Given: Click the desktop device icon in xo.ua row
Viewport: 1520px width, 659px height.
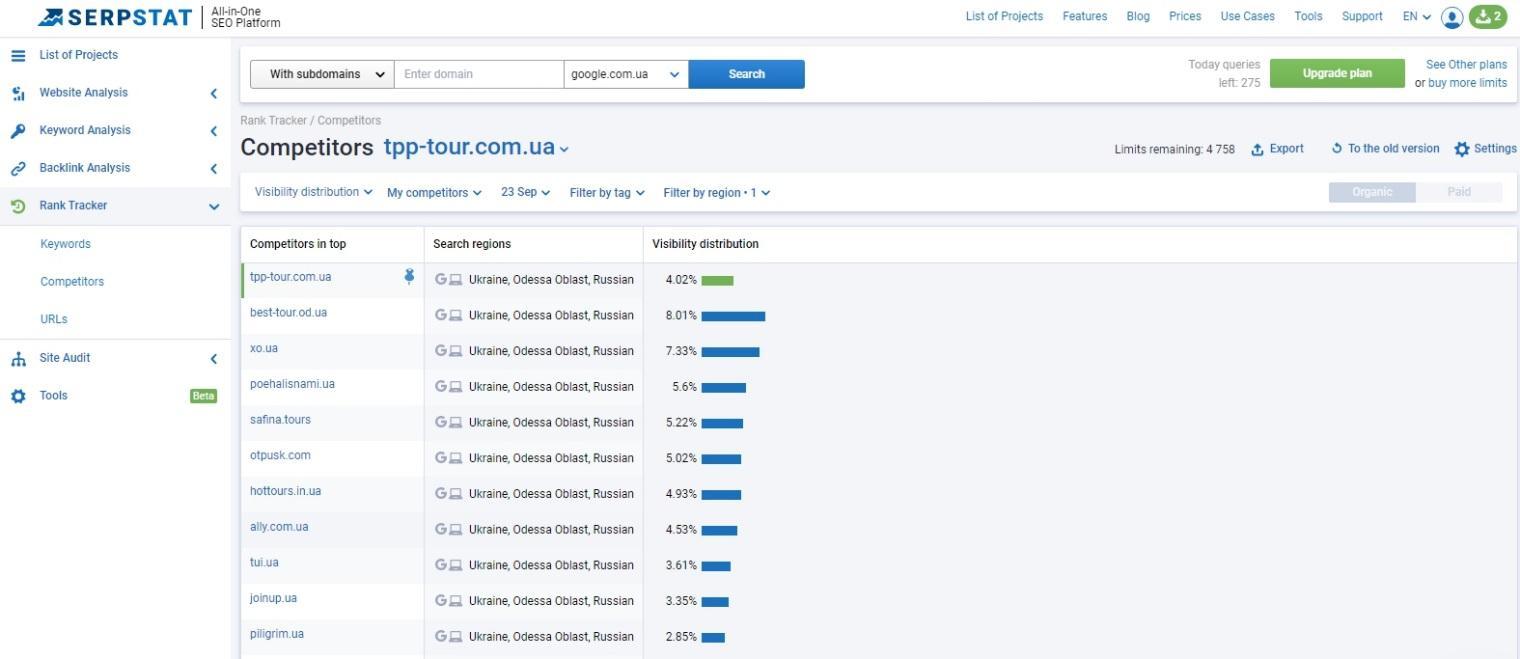Looking at the screenshot, I should click(456, 351).
